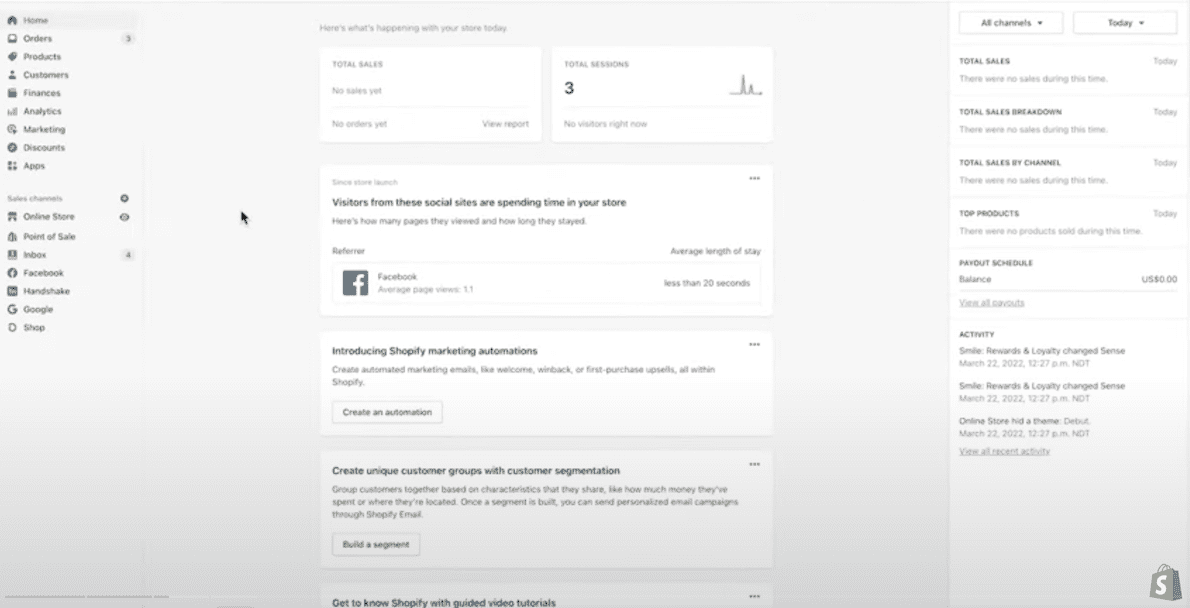Open the All channels dropdown
The height and width of the screenshot is (608, 1190).
tap(1011, 22)
